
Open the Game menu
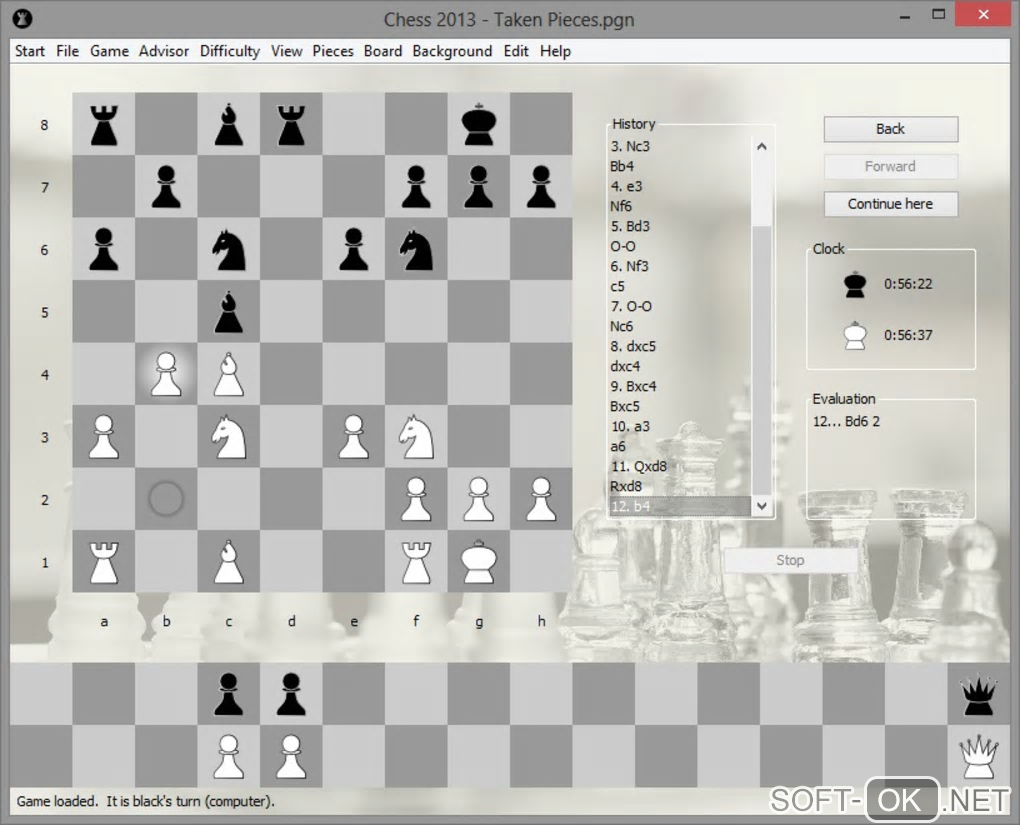click(109, 51)
